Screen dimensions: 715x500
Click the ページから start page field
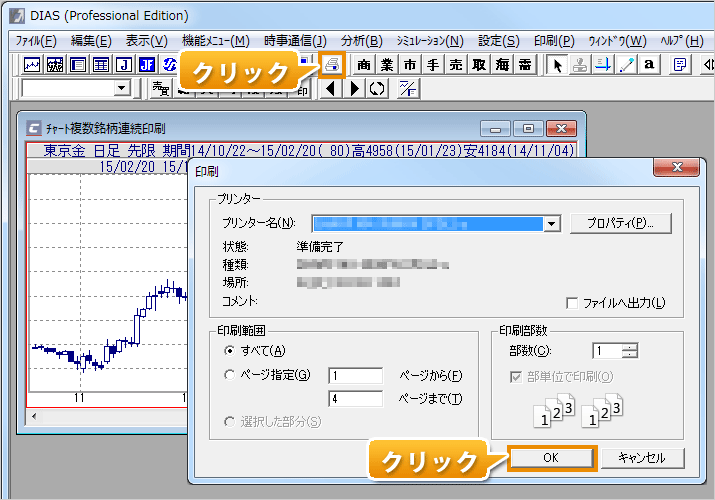355,375
